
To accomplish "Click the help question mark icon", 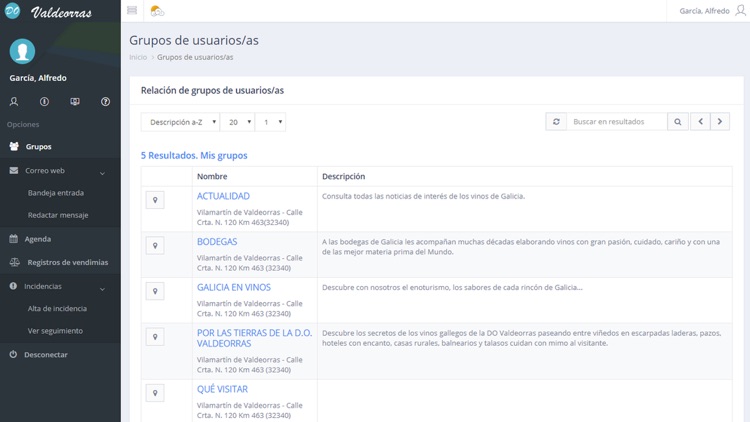I will pos(105,101).
